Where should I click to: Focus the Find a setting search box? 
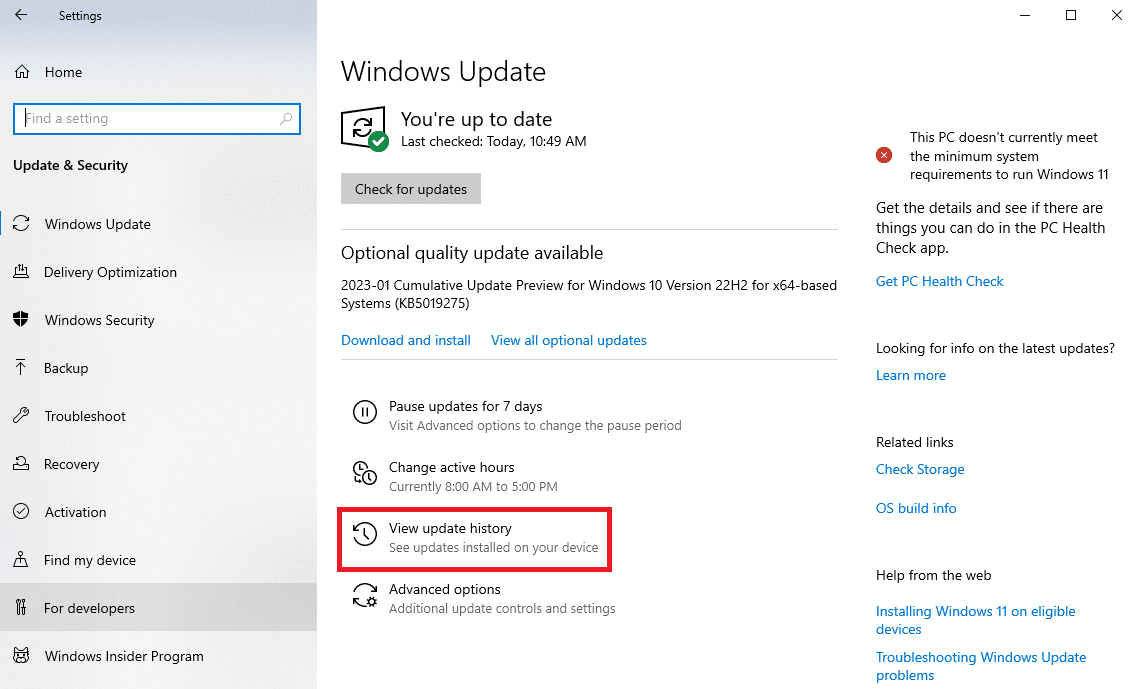(x=157, y=118)
